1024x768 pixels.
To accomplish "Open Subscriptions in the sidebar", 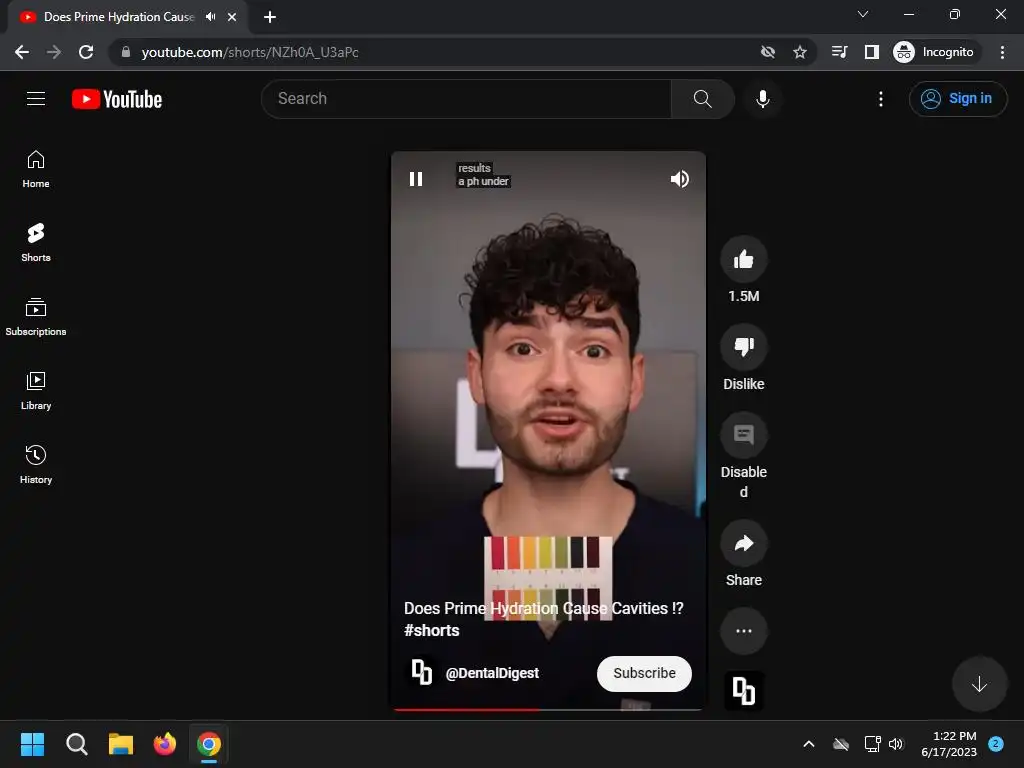I will [36, 317].
